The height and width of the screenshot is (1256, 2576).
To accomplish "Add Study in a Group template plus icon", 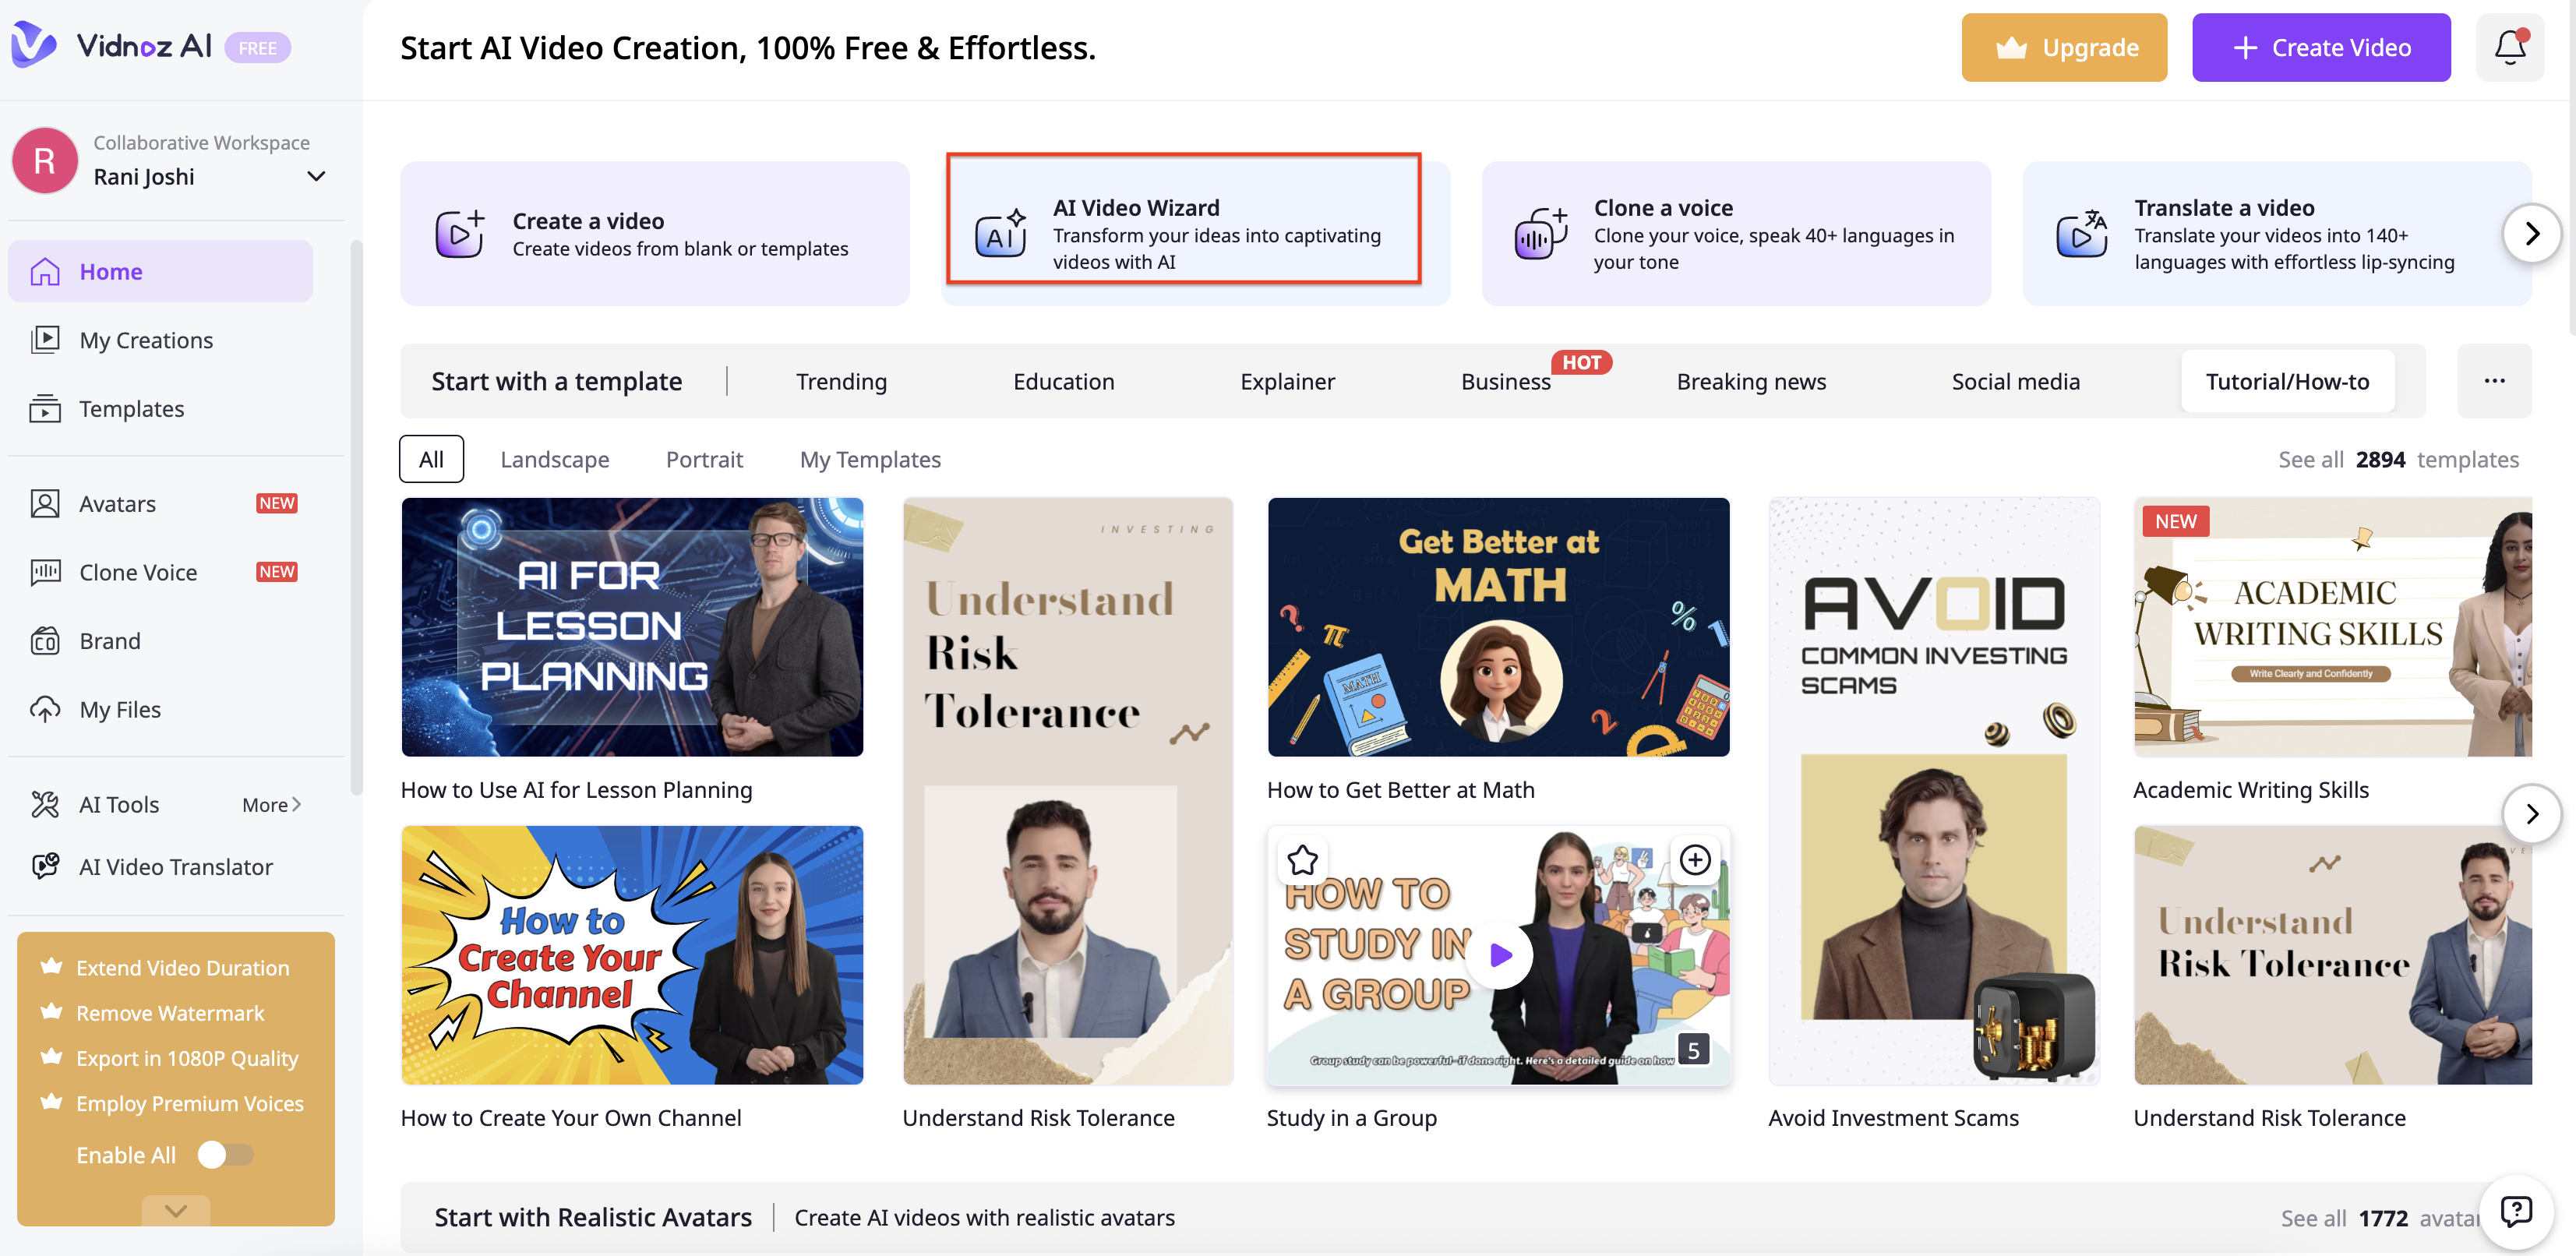I will coord(1694,859).
